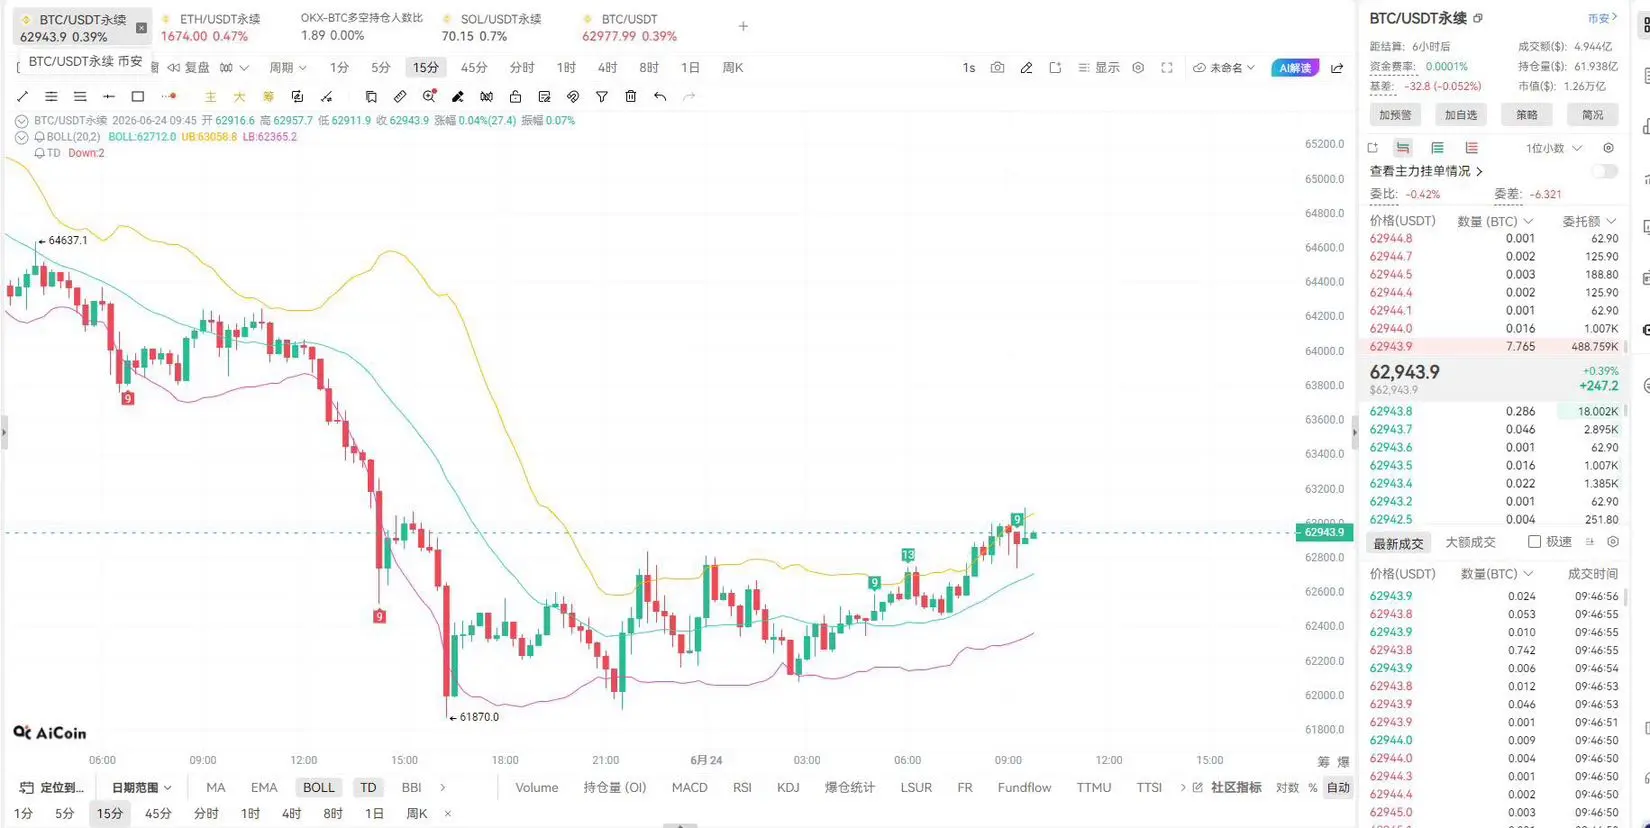Delete drawings with the trash icon
Screen dimensions: 1650x828
(631, 97)
